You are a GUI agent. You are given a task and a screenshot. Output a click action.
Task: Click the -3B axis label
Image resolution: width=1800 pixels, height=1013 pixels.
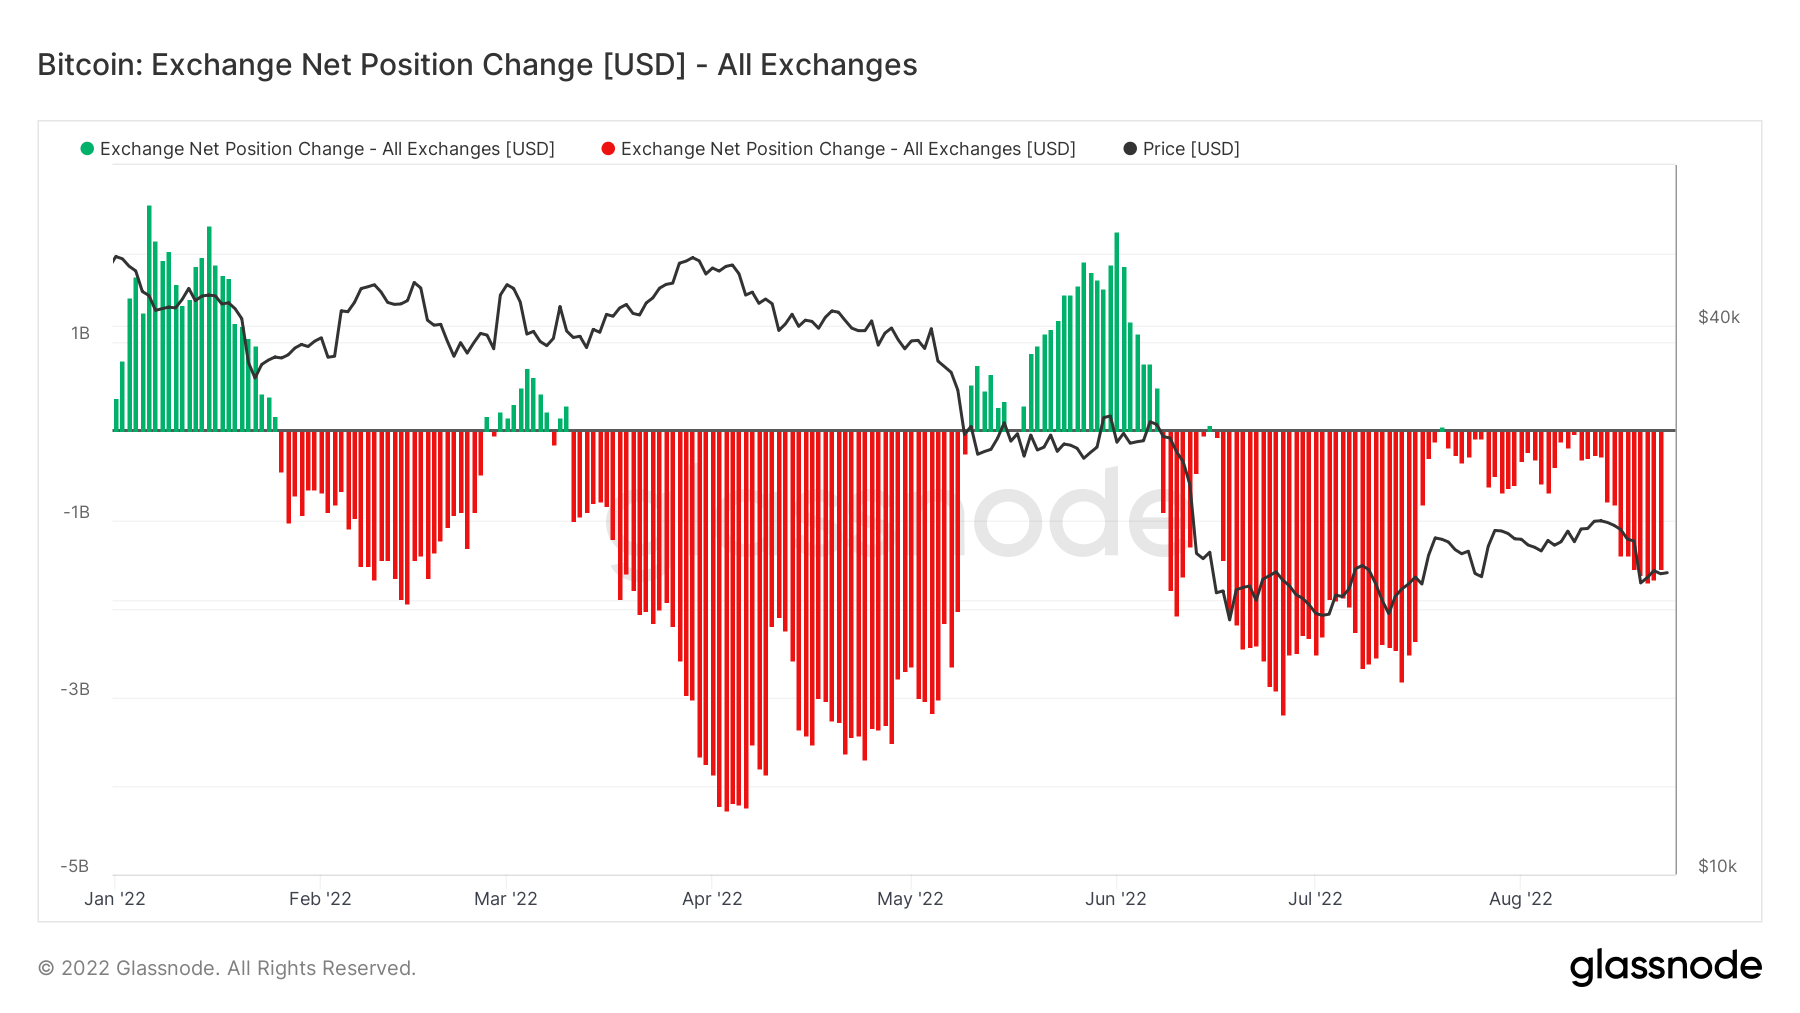click(x=75, y=689)
